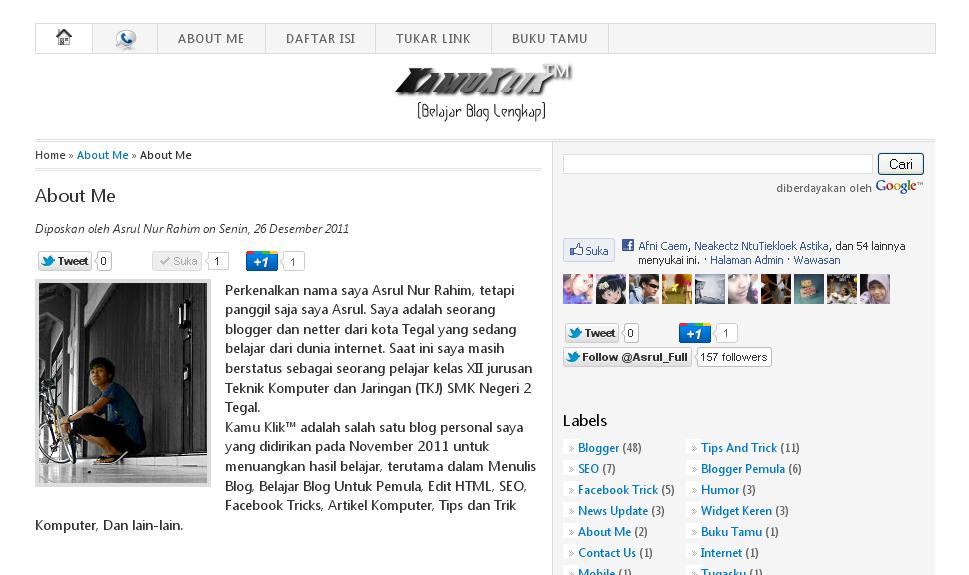
Task: Click the Suka button under post date
Action: pyautogui.click(x=177, y=261)
